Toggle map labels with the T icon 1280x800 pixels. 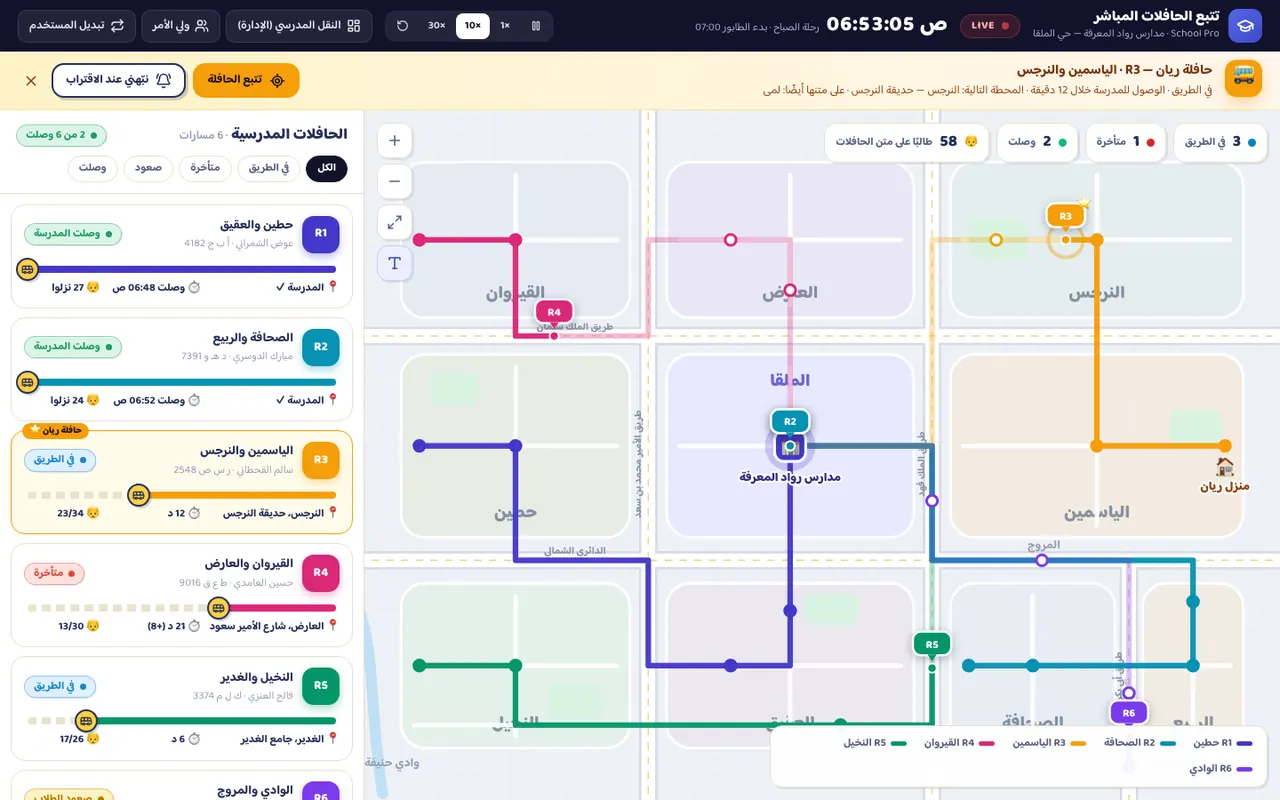click(x=395, y=264)
